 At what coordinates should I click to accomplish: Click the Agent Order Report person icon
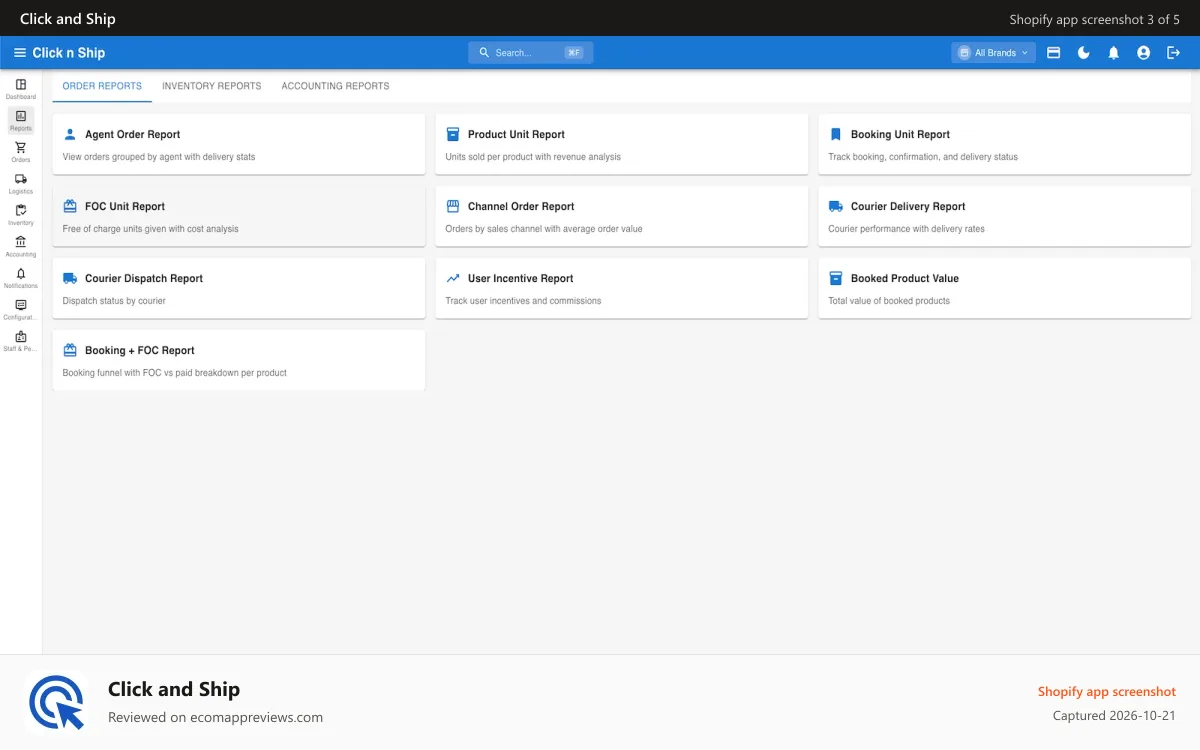70,134
